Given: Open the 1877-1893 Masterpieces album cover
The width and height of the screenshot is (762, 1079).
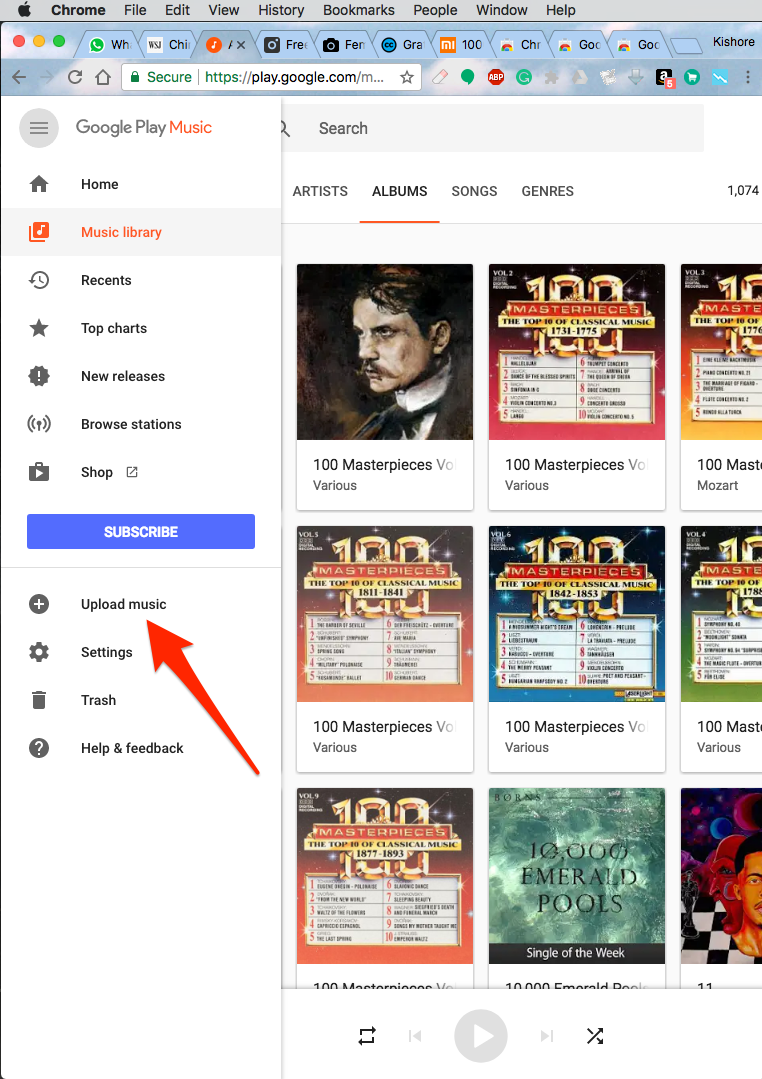Looking at the screenshot, I should tap(385, 876).
